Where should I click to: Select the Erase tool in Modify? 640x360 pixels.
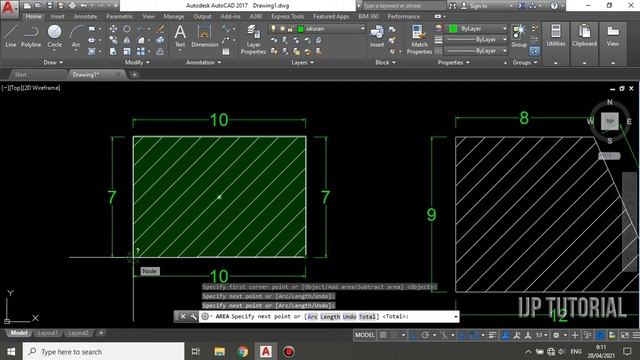click(x=160, y=29)
